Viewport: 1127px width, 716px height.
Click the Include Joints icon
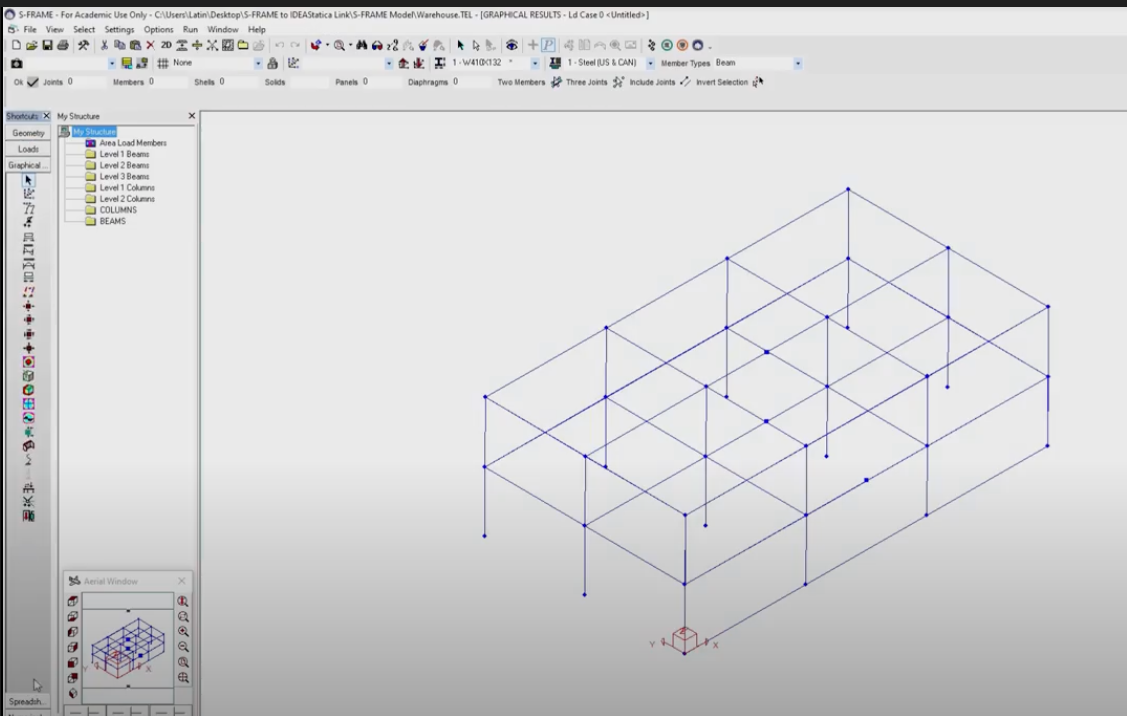point(685,82)
